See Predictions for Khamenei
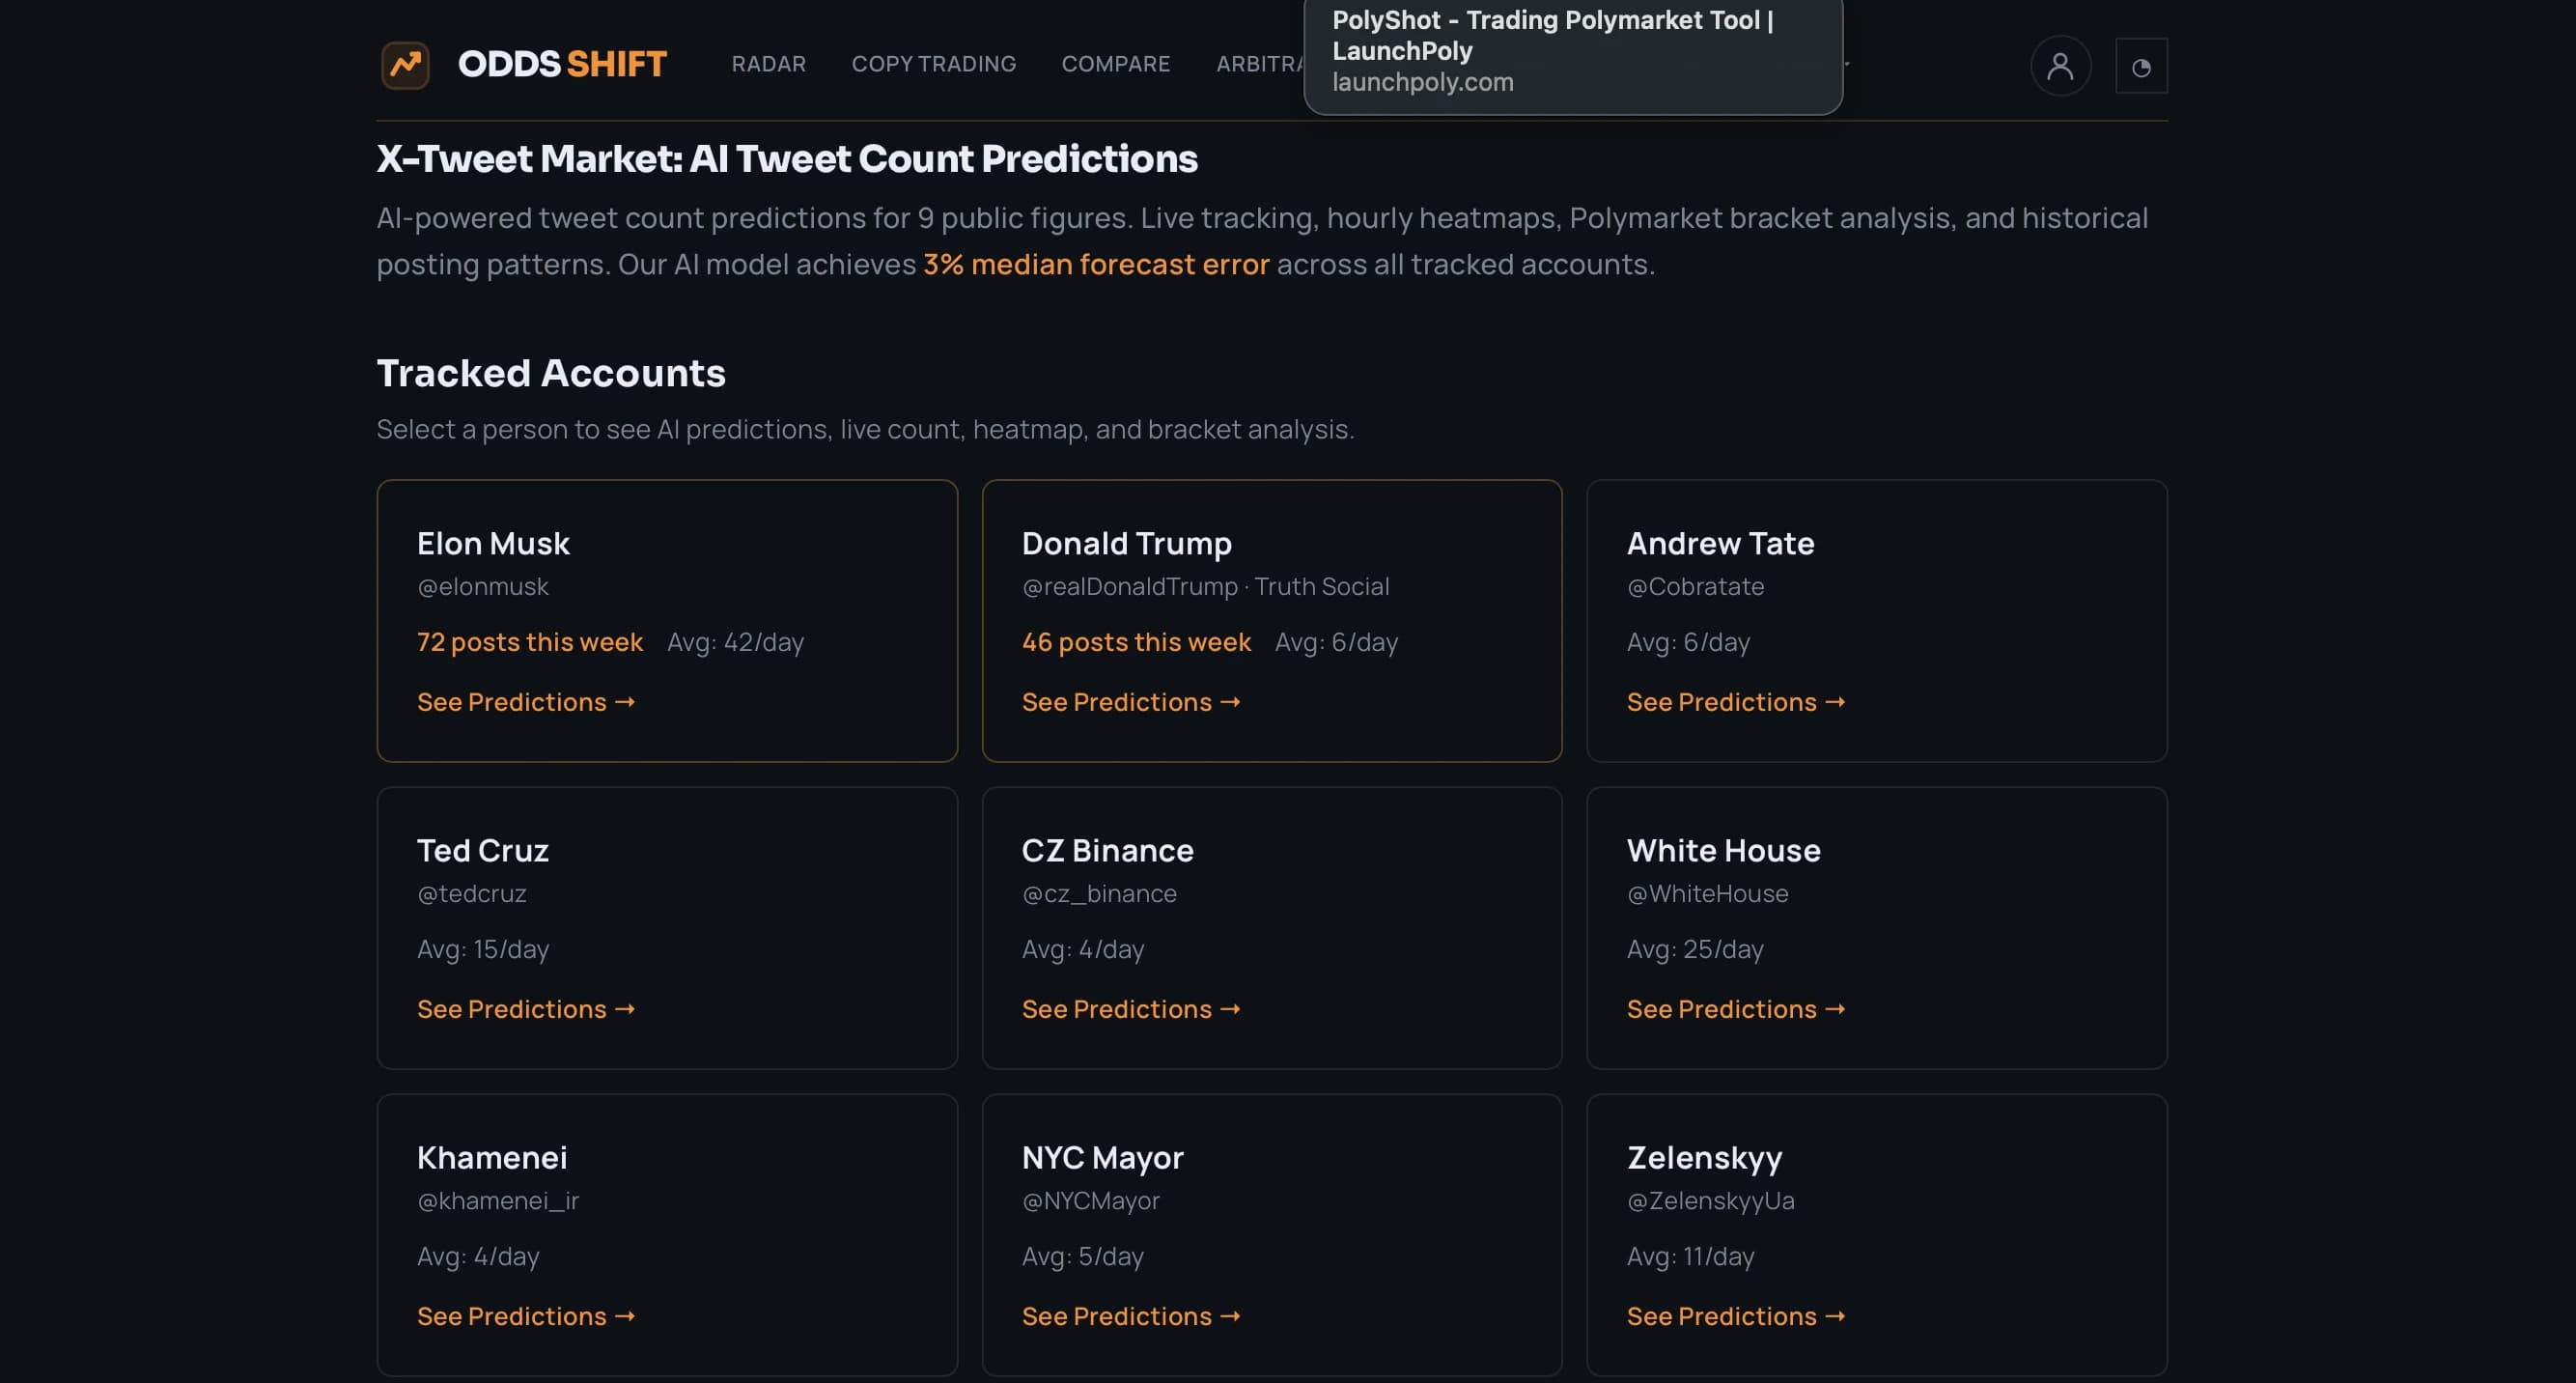This screenshot has width=2576, height=1383. [526, 1316]
